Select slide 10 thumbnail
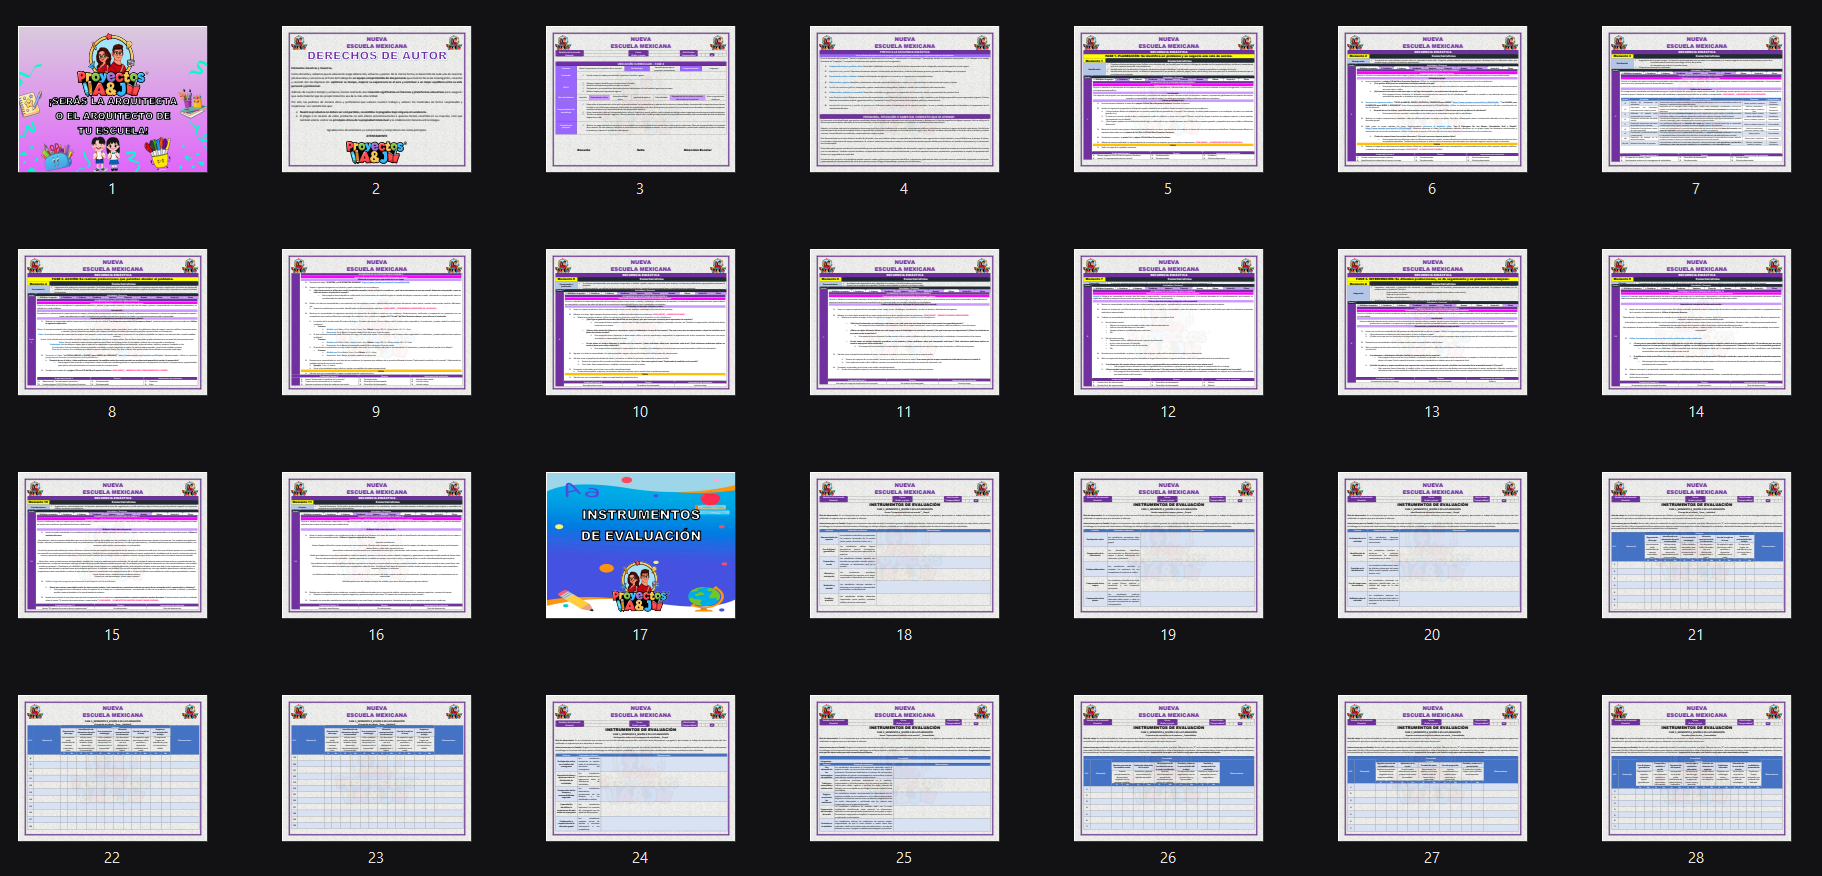1822x876 pixels. coord(640,322)
